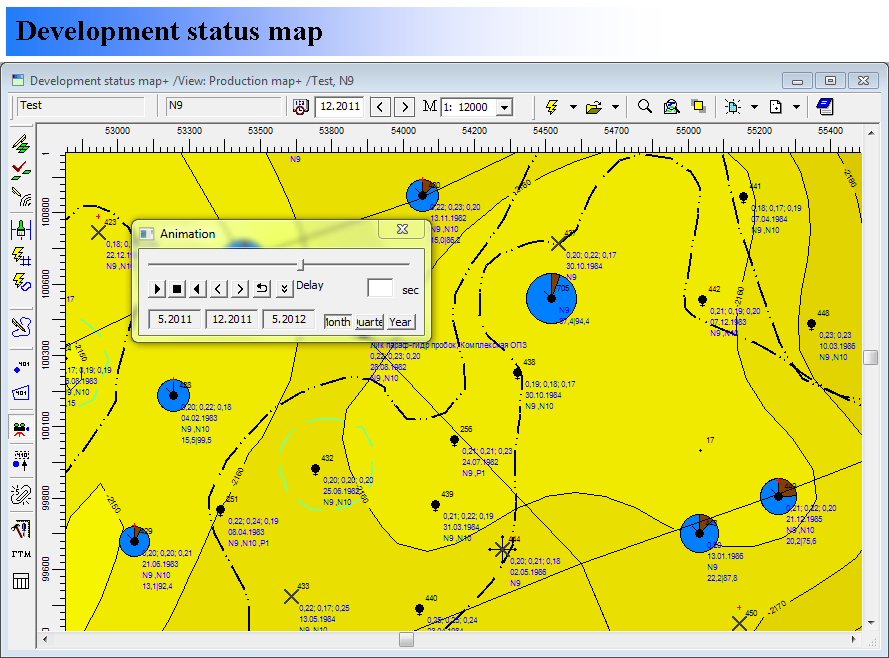Click the open folder toolbar icon

pyautogui.click(x=594, y=107)
